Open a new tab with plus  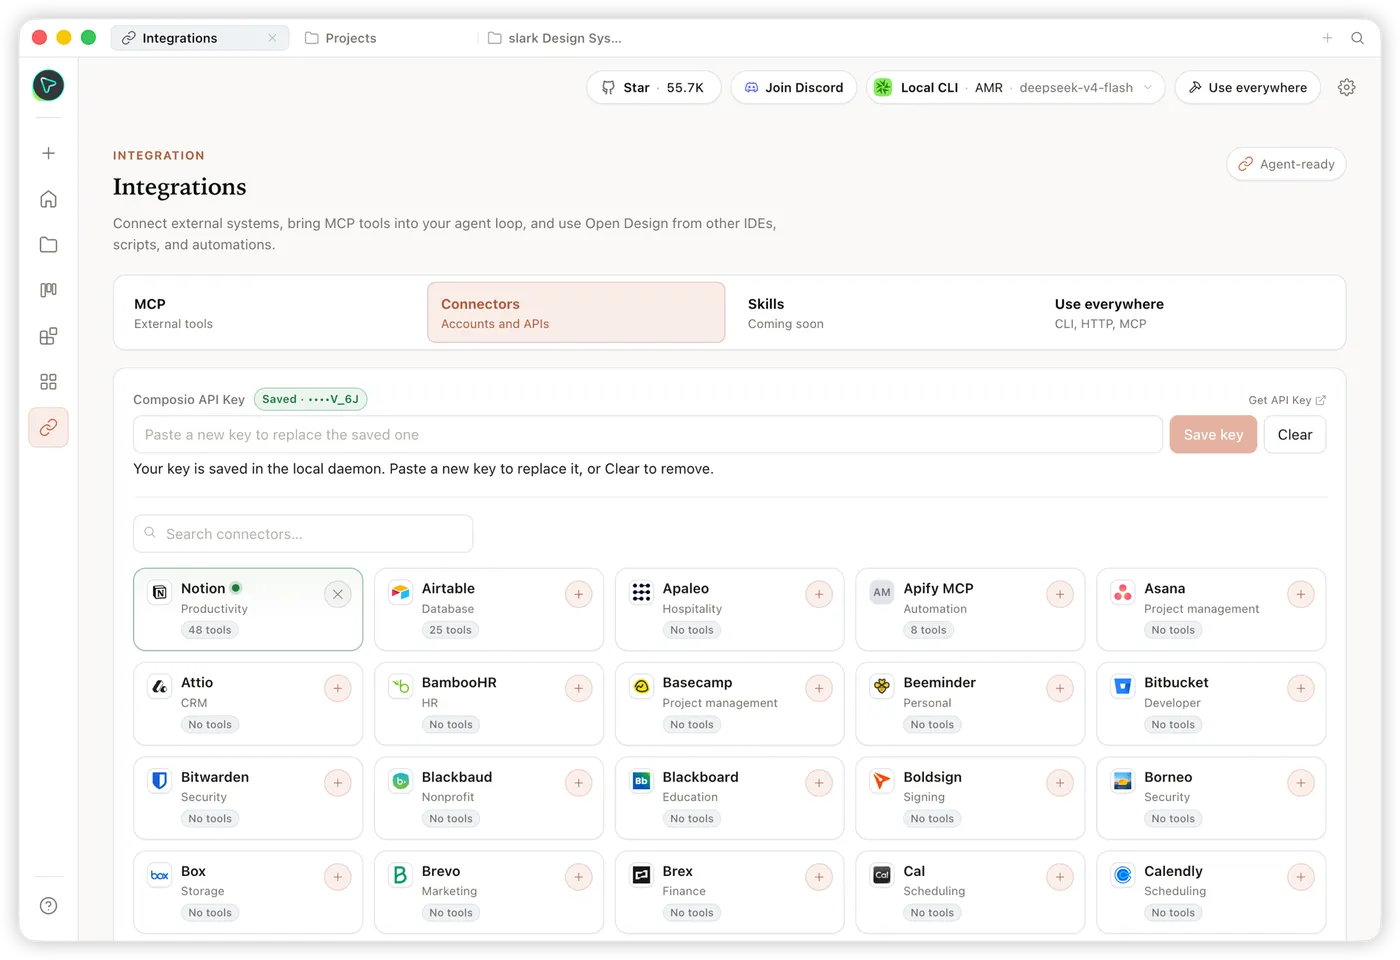click(1327, 38)
